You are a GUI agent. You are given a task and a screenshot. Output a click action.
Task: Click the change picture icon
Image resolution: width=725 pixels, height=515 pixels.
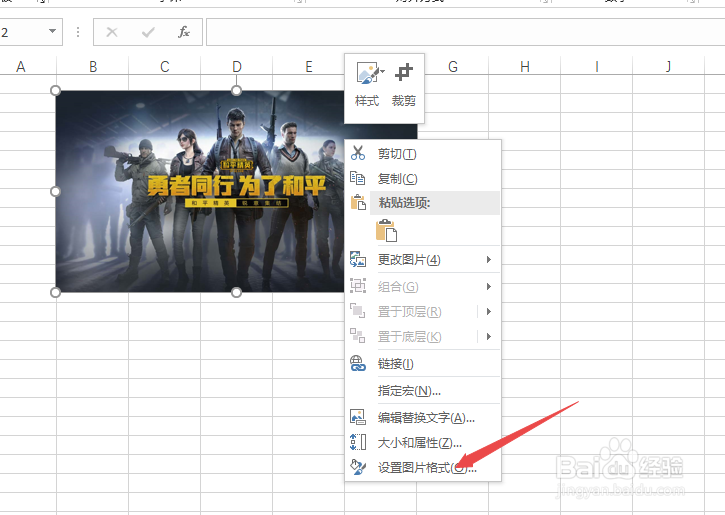358,259
